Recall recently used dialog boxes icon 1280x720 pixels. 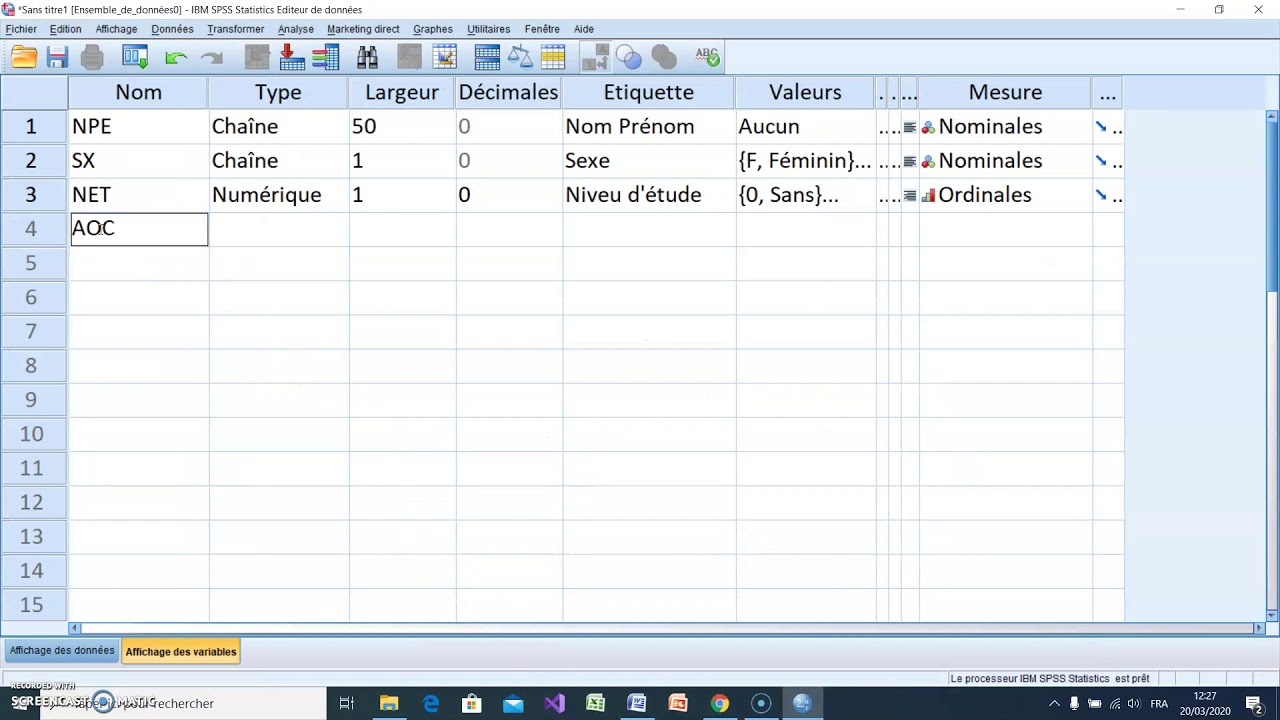pyautogui.click(x=135, y=57)
